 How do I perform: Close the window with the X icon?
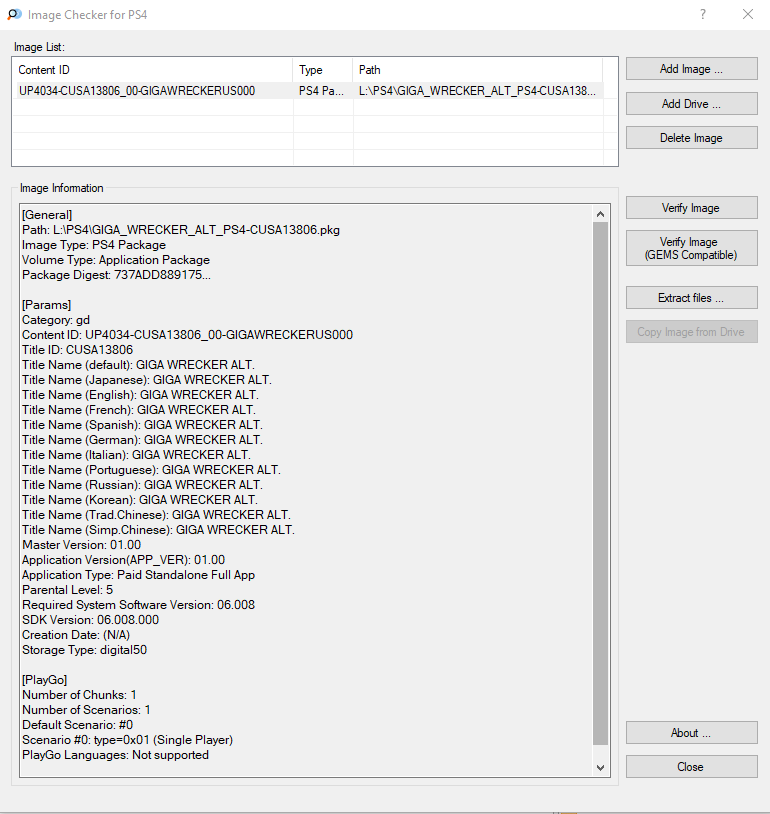pos(748,15)
